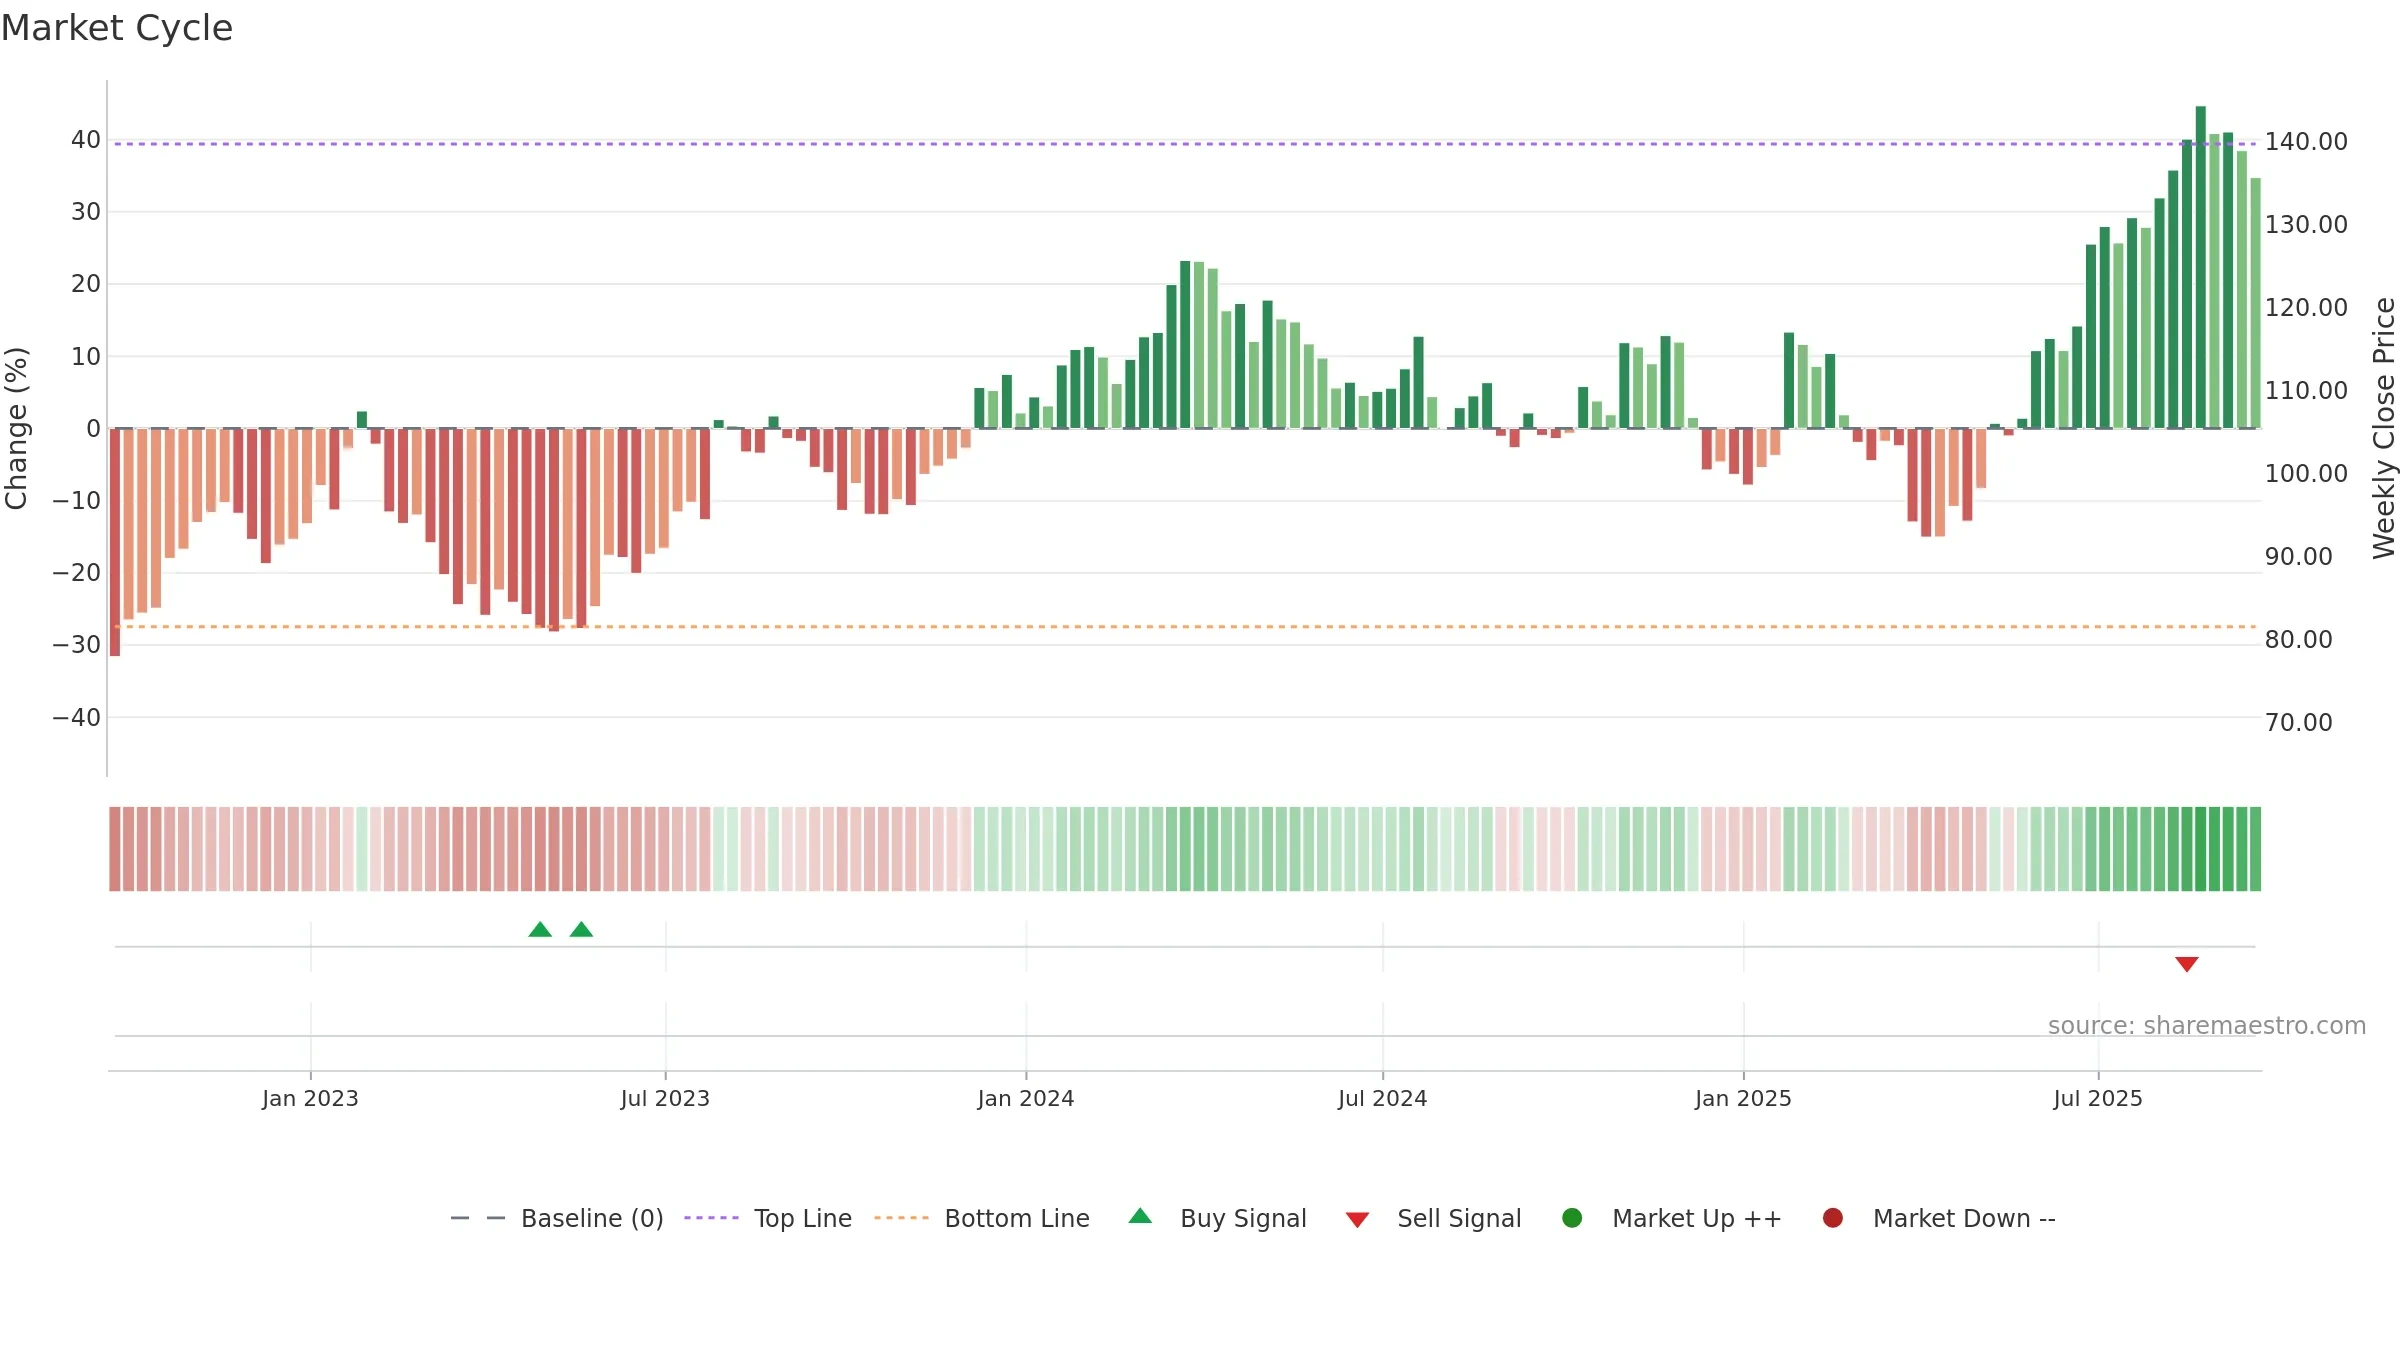2400x1350 pixels.
Task: Select the second buy signal triangle marker
Action: [581, 930]
